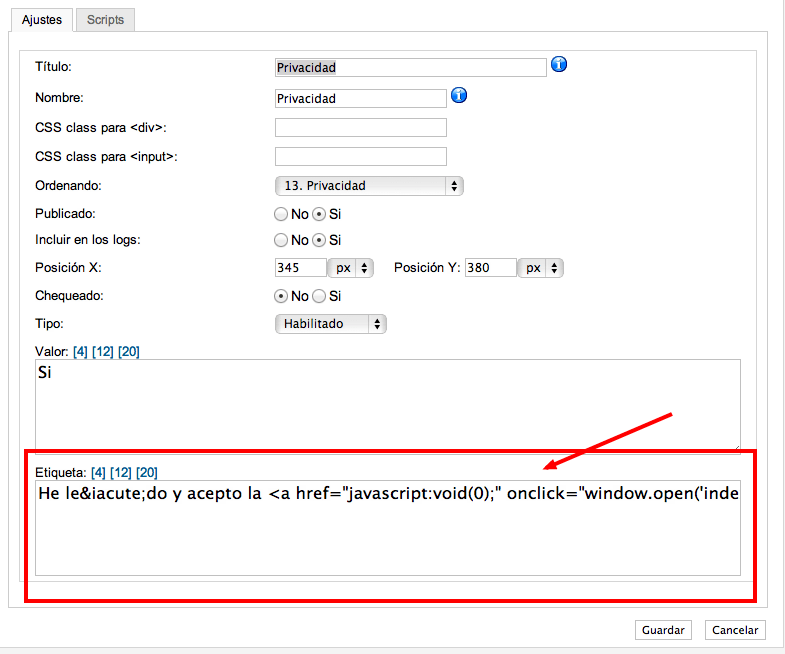This screenshot has height=654, width=785.
Task: Open the Ordenando dropdown showing 13. Privacidad
Action: 369,186
